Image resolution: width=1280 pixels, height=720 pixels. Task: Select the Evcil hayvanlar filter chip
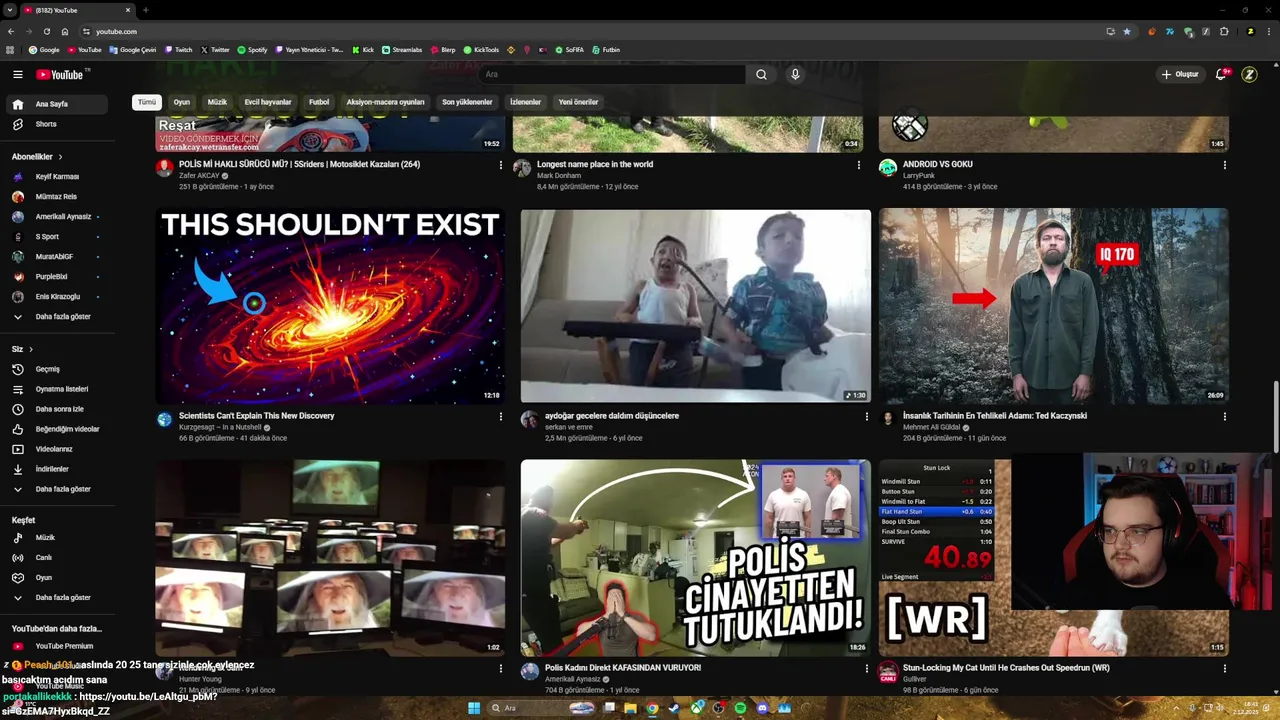coord(268,102)
